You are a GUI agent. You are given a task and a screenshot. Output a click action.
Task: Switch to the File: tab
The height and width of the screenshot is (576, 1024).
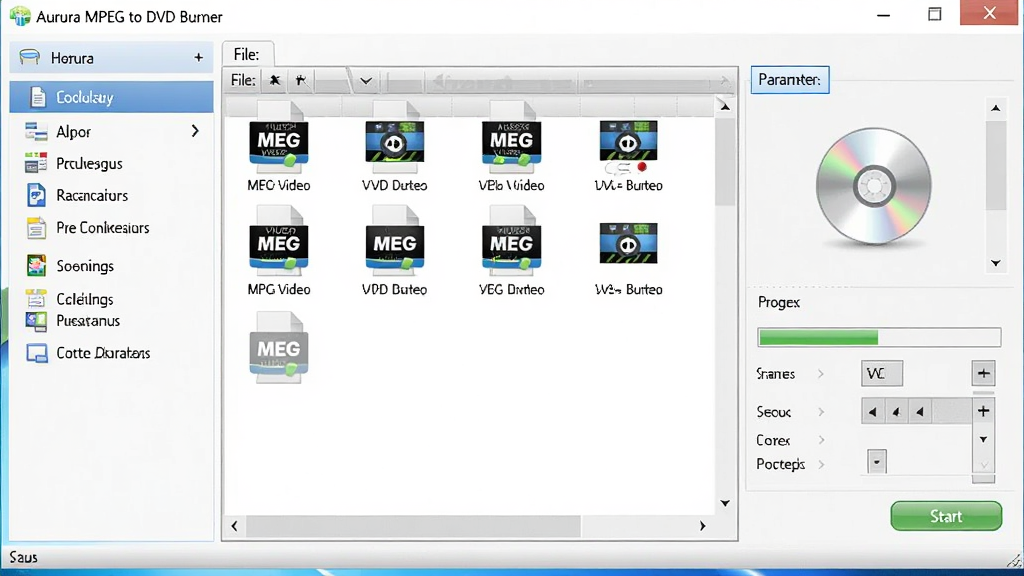point(248,54)
